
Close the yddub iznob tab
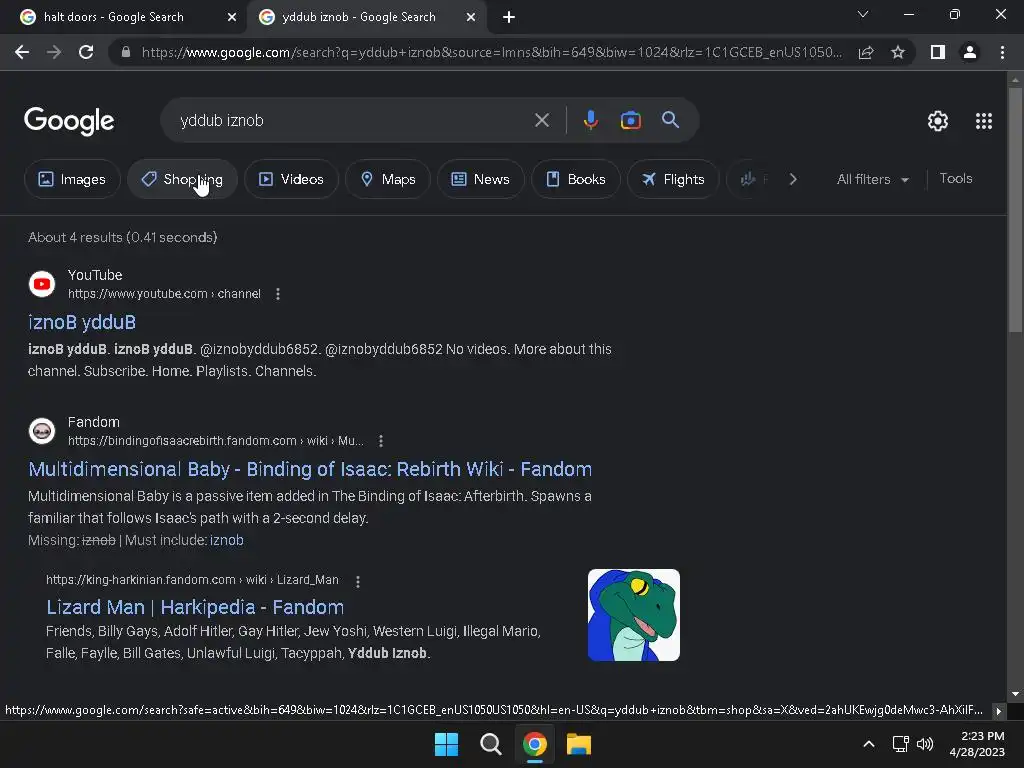pyautogui.click(x=471, y=17)
